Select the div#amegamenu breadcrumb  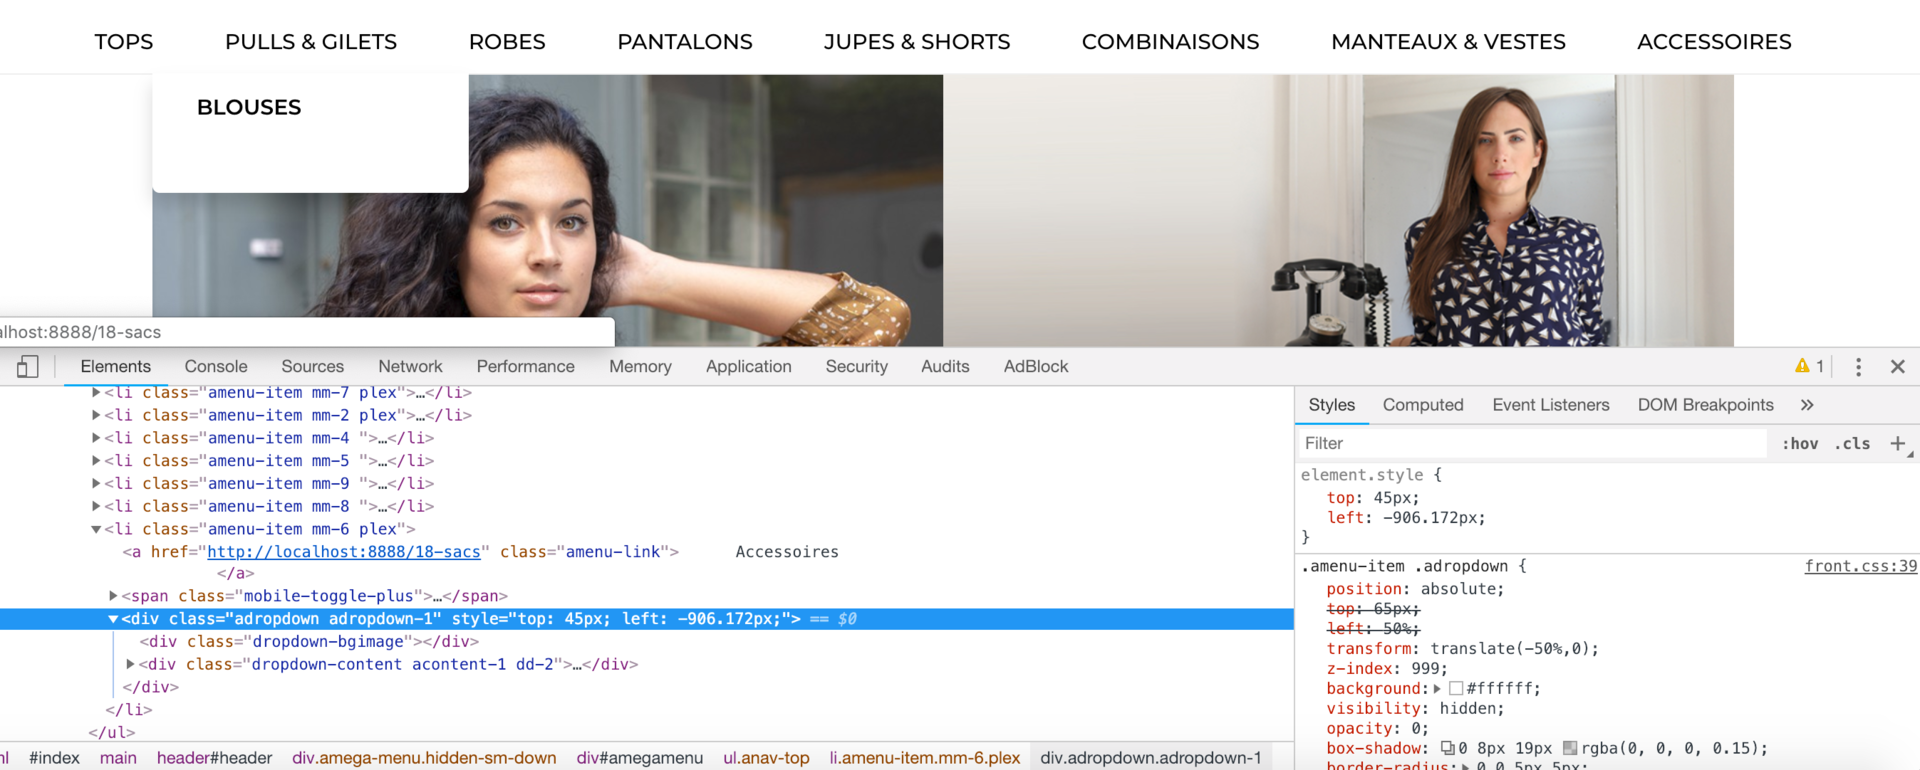[640, 758]
